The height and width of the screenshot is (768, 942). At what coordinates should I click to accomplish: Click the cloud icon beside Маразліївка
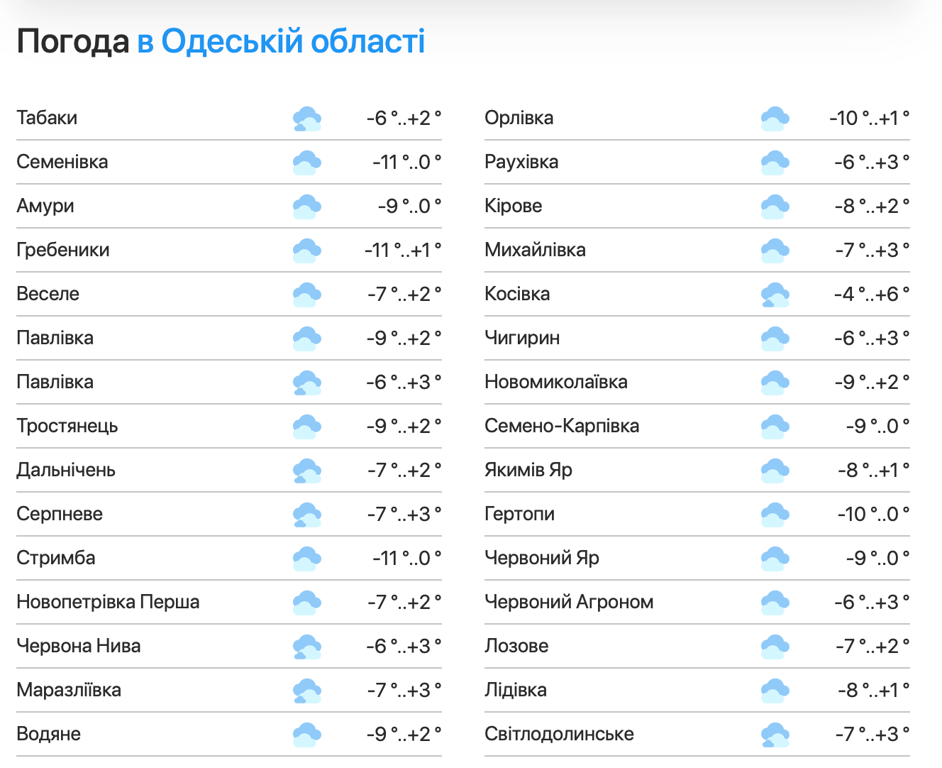(x=307, y=691)
